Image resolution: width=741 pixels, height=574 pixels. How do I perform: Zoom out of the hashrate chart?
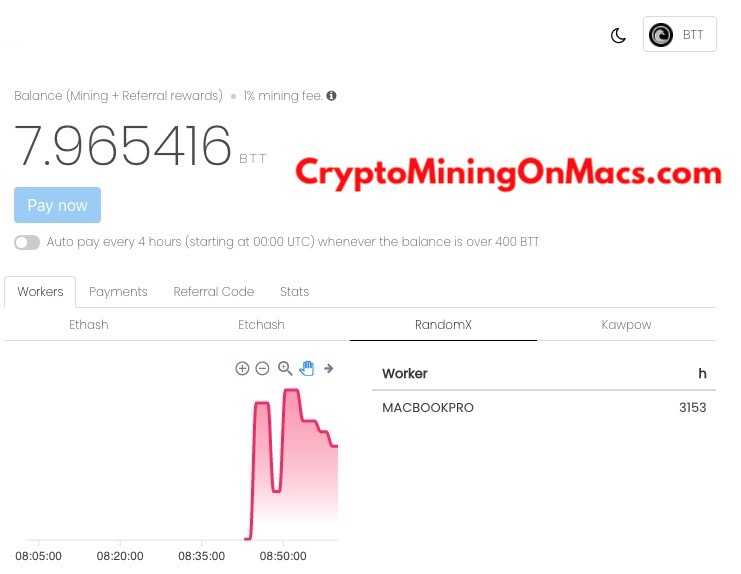point(262,368)
